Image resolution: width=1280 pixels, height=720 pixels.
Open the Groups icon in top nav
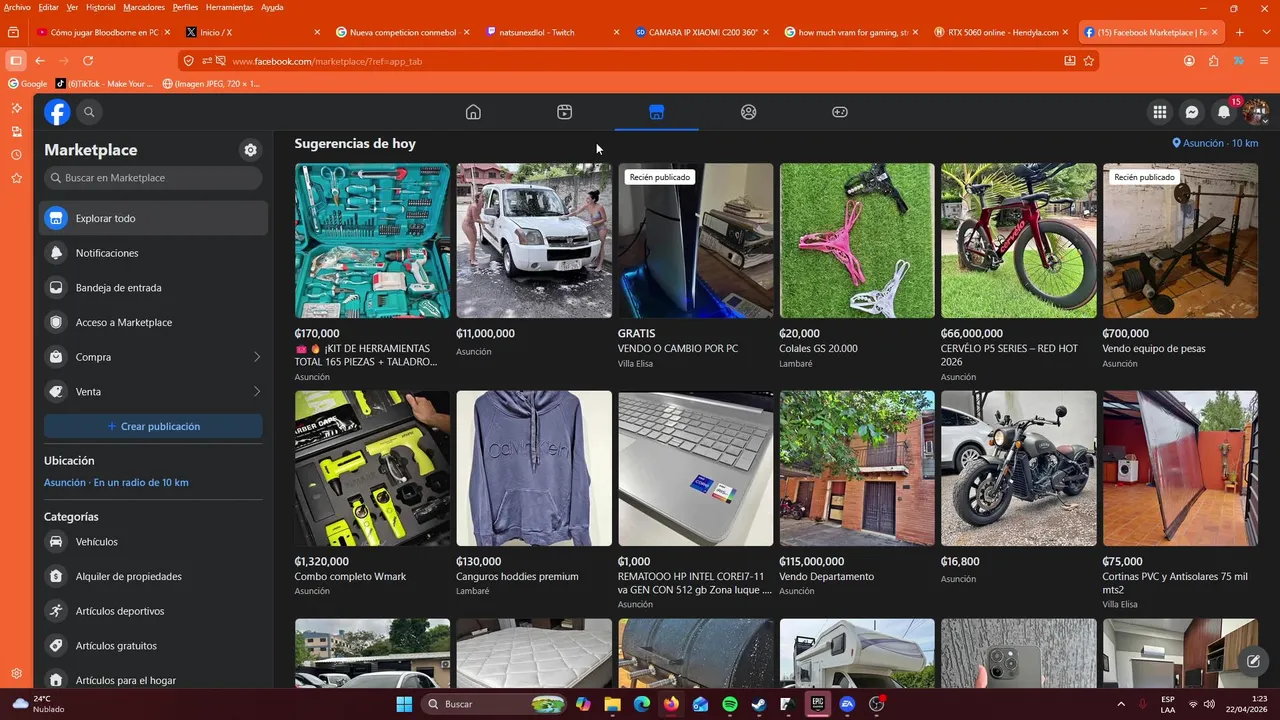pyautogui.click(x=748, y=112)
